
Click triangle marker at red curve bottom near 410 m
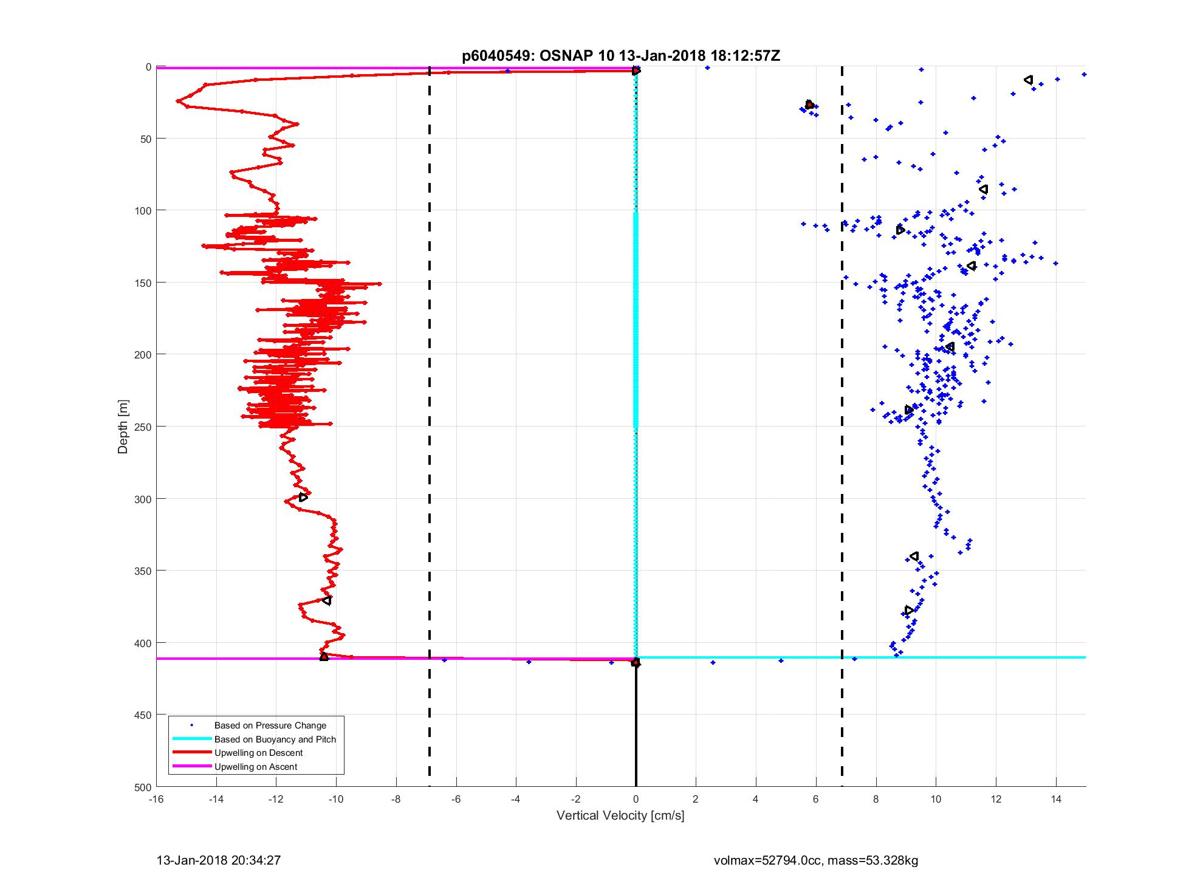[x=324, y=656]
